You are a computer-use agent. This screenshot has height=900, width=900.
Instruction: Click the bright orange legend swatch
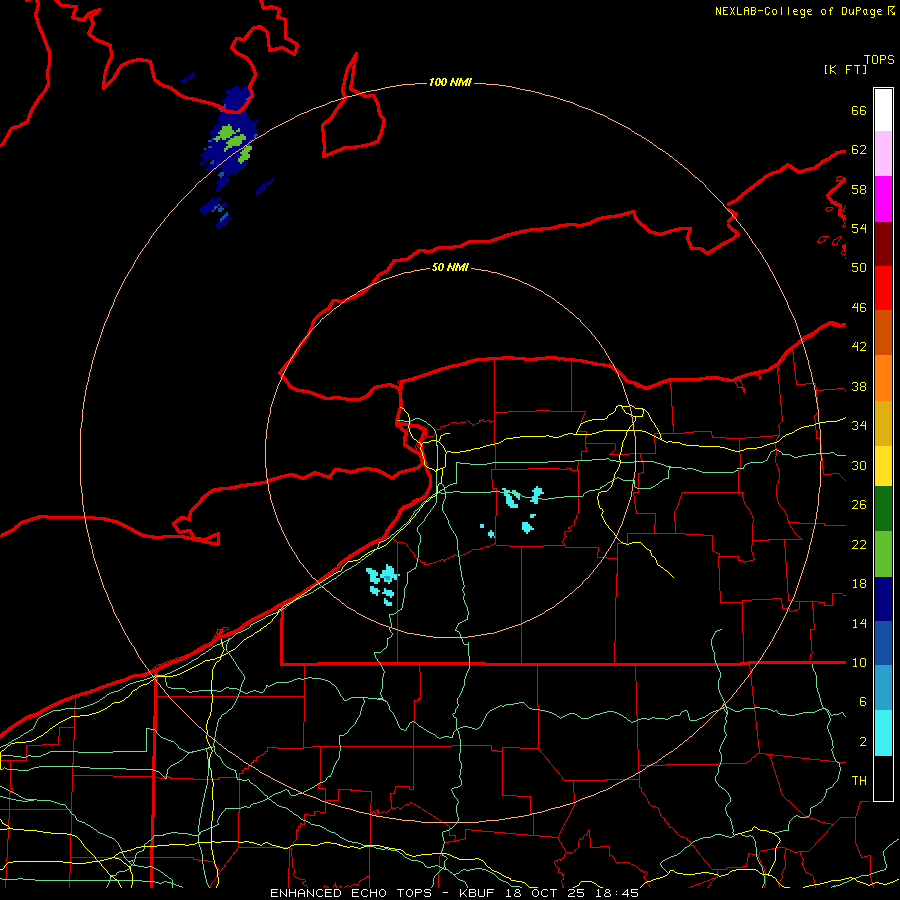[883, 378]
